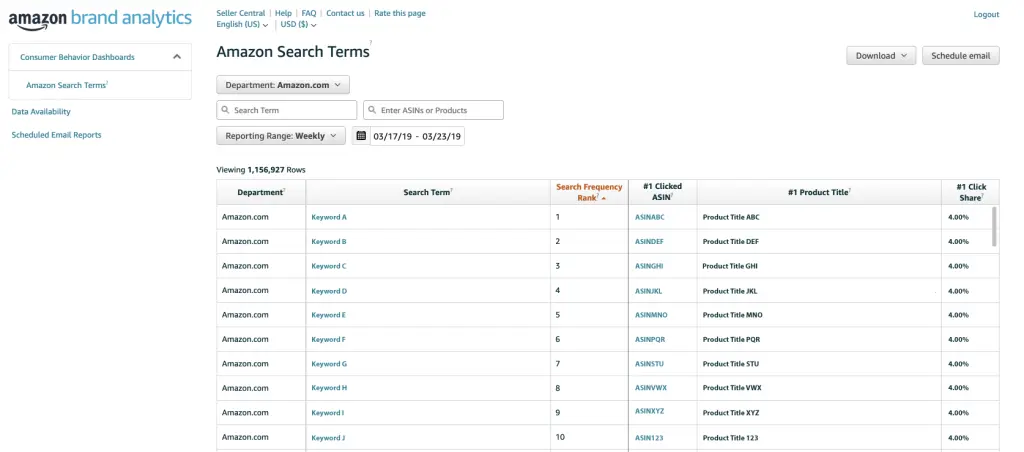The width and height of the screenshot is (1024, 452).
Task: Change language from English (US) selector
Action: pyautogui.click(x=242, y=25)
